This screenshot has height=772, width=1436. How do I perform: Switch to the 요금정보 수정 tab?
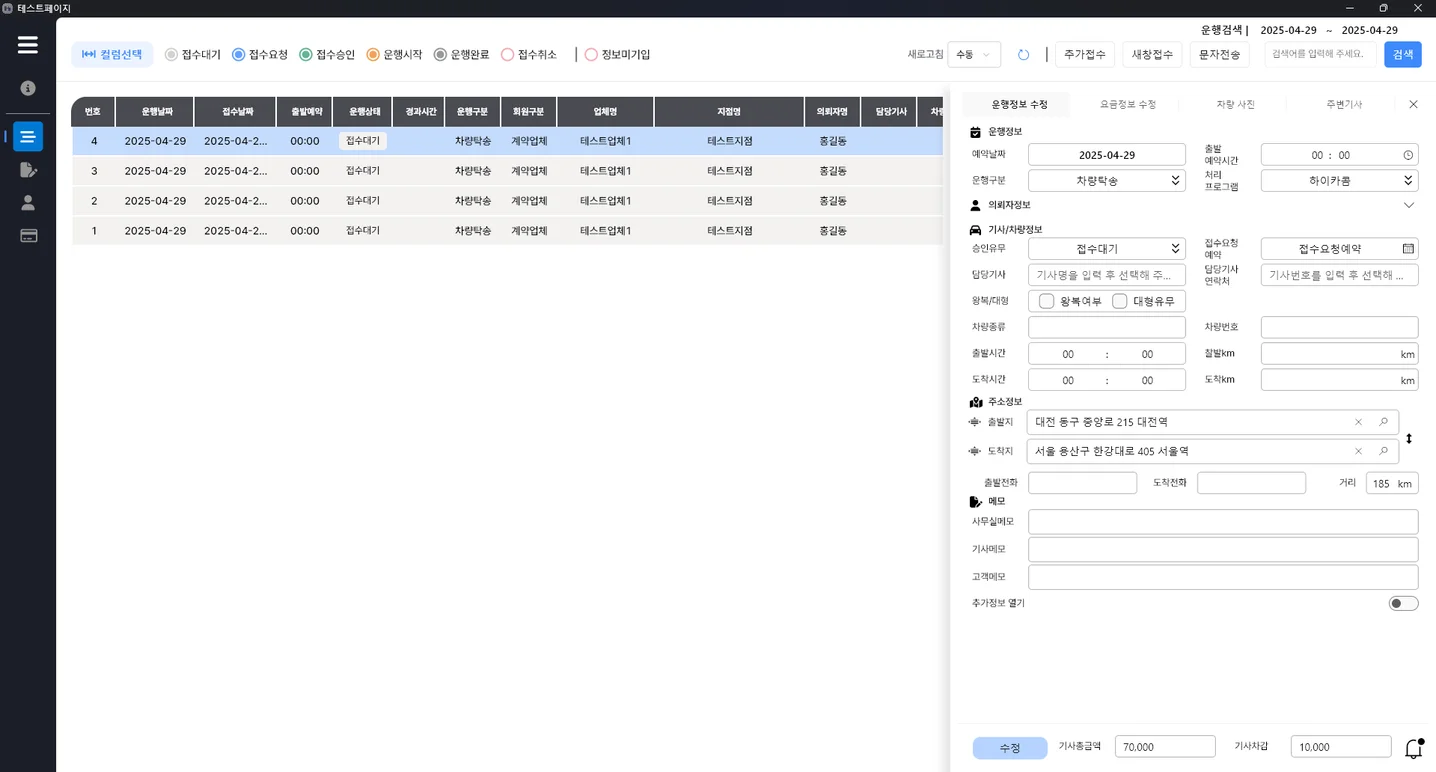1127,104
